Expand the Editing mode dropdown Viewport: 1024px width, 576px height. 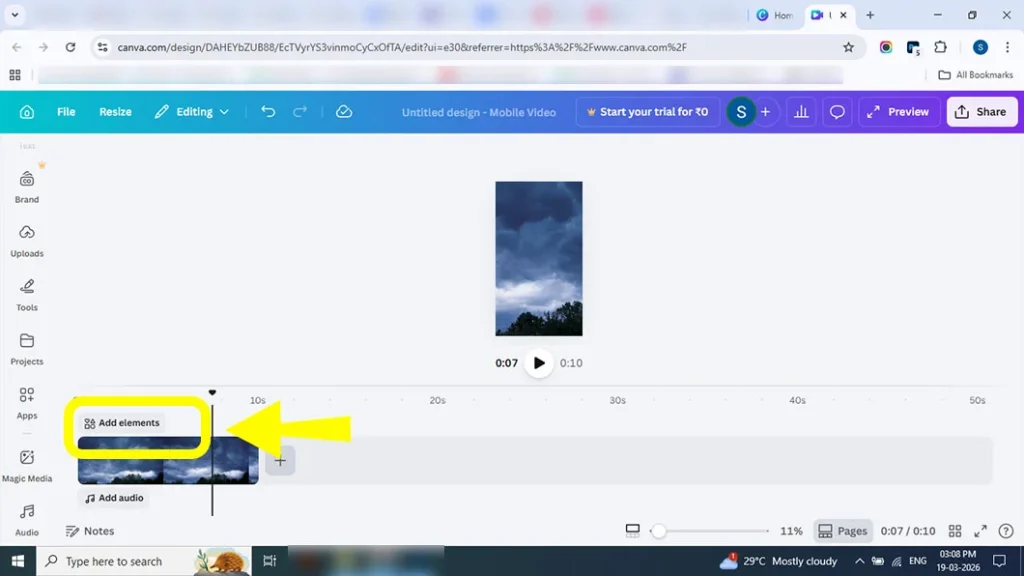click(192, 112)
